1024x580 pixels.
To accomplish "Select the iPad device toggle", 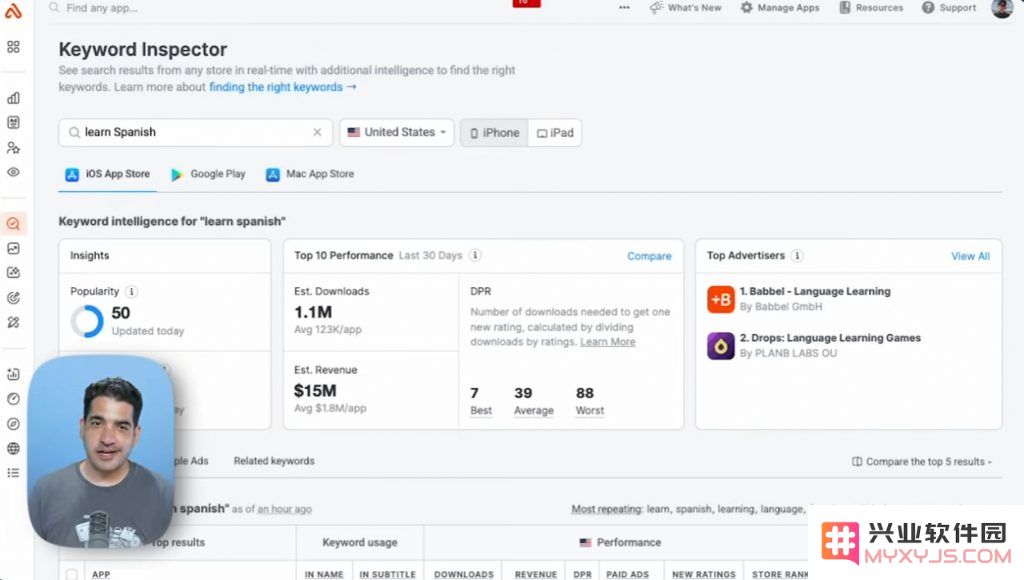I will [x=555, y=133].
